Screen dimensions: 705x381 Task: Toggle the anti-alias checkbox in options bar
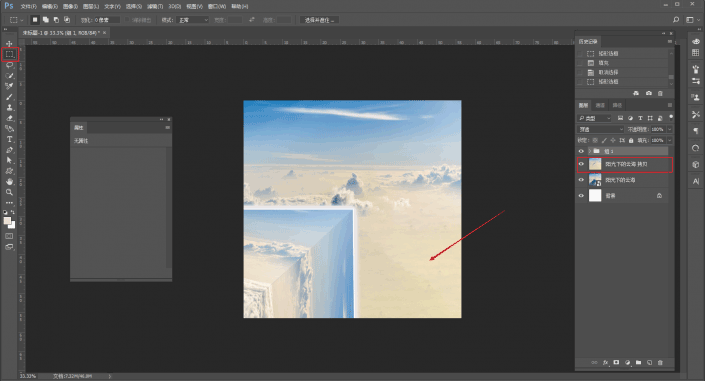pos(127,20)
